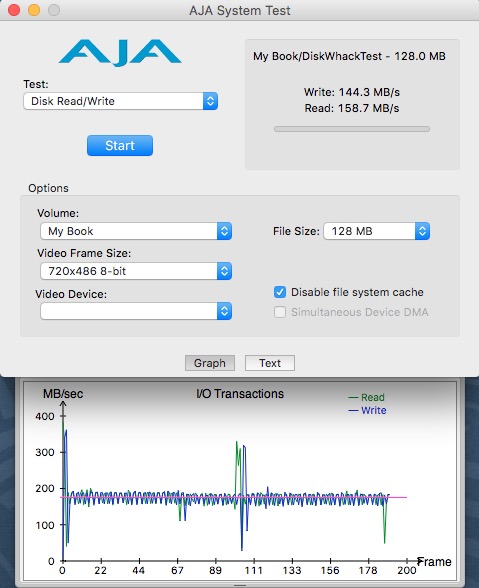The height and width of the screenshot is (588, 479).
Task: Expand the Disk Read/Write test dropdown
Action: (x=120, y=101)
